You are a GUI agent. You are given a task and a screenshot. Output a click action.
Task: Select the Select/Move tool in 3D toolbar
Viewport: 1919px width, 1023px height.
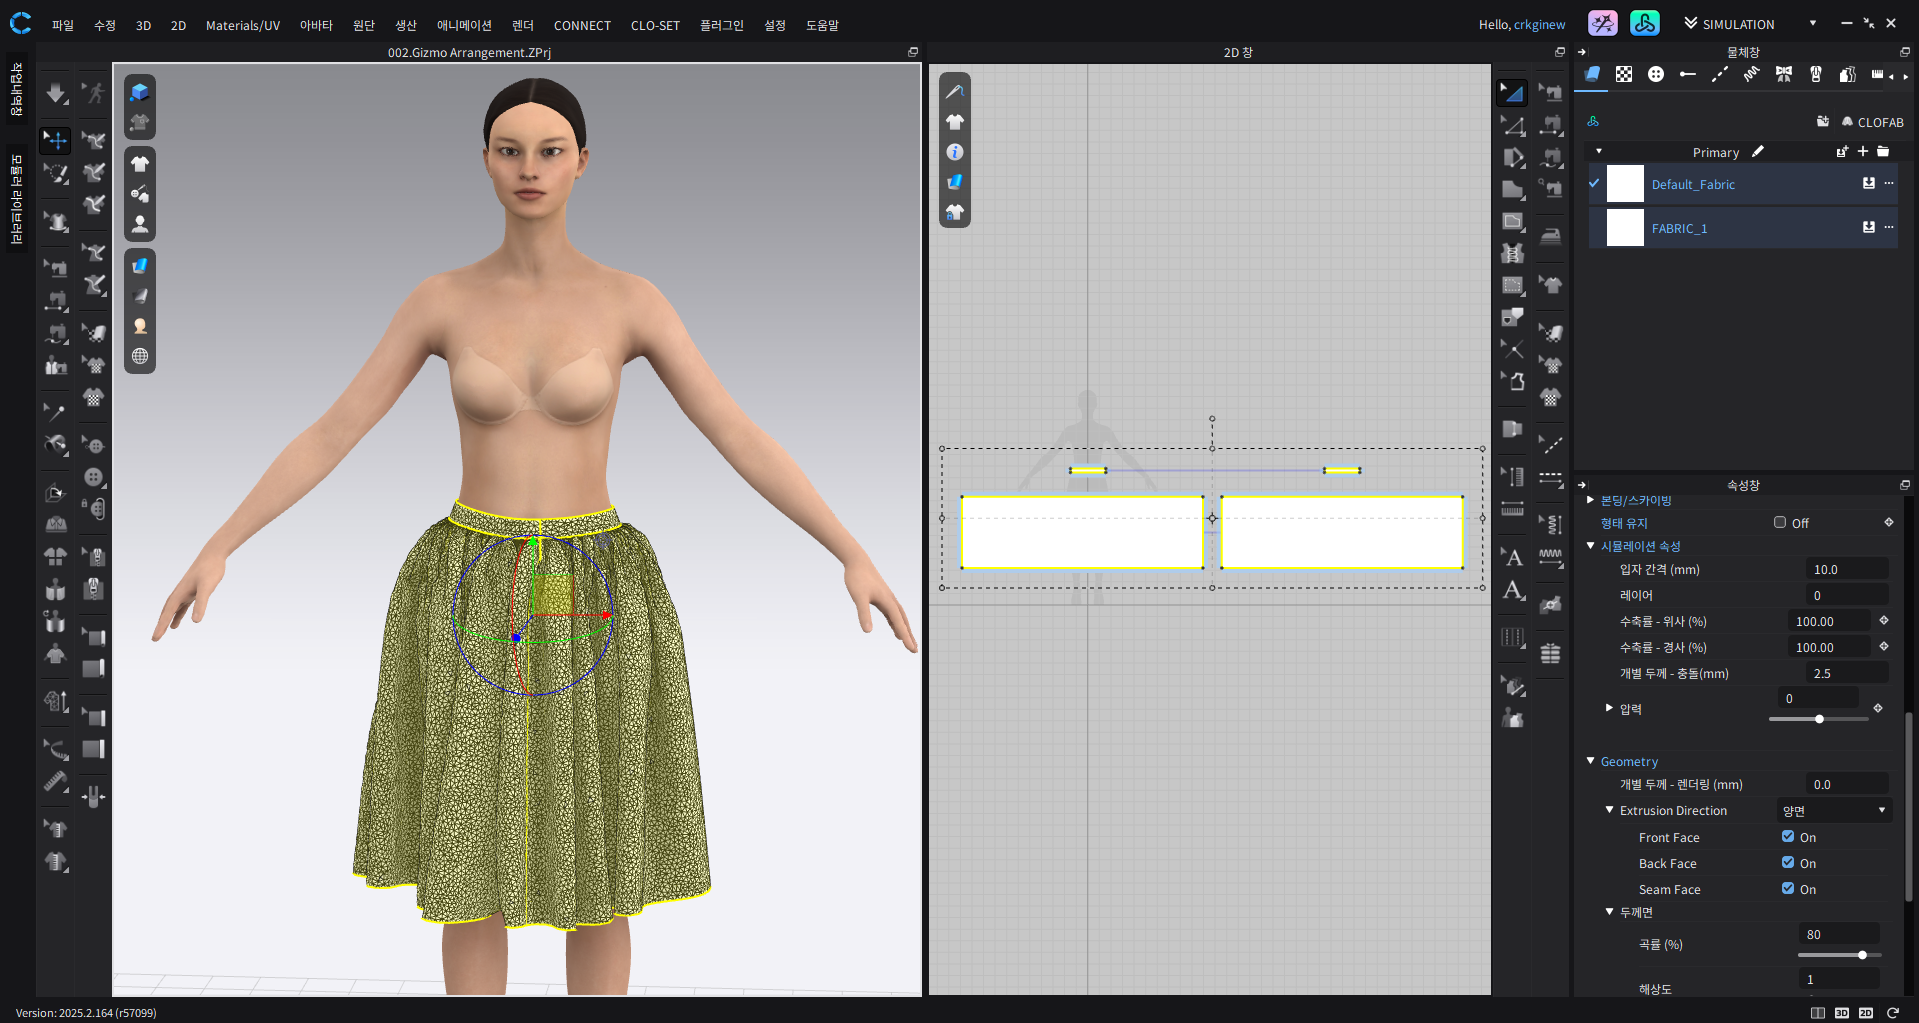[x=56, y=140]
